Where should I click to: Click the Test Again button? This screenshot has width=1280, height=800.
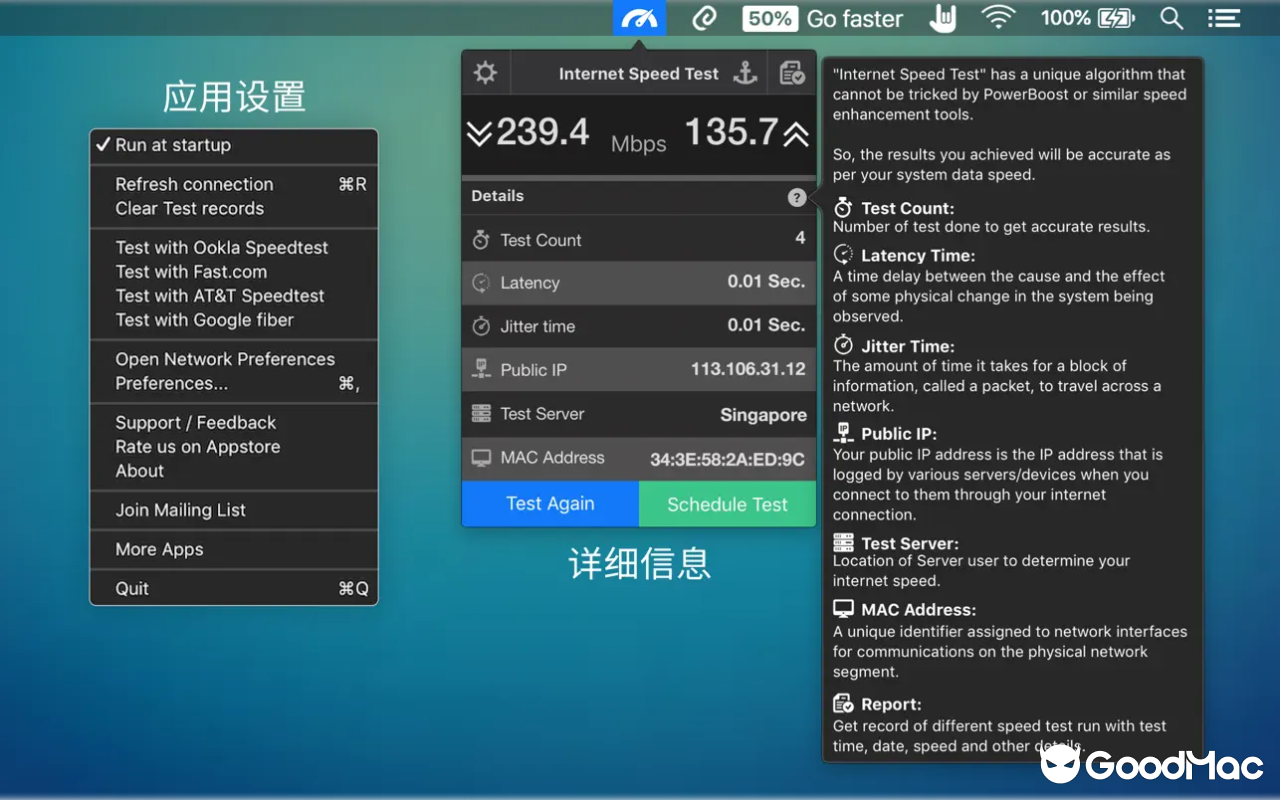coord(550,504)
